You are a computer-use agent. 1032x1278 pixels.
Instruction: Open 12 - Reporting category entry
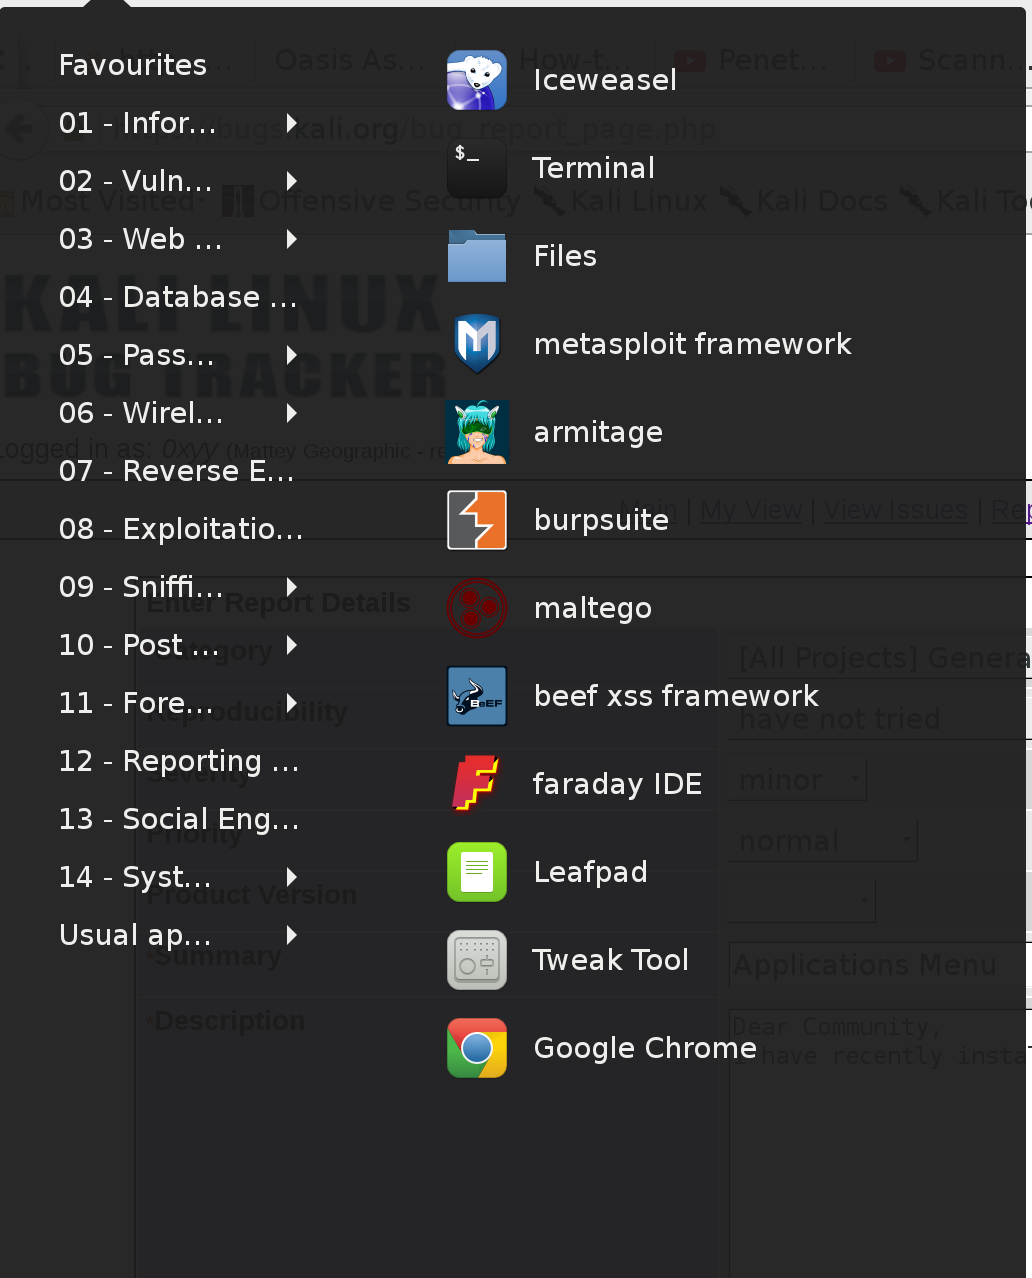178,761
